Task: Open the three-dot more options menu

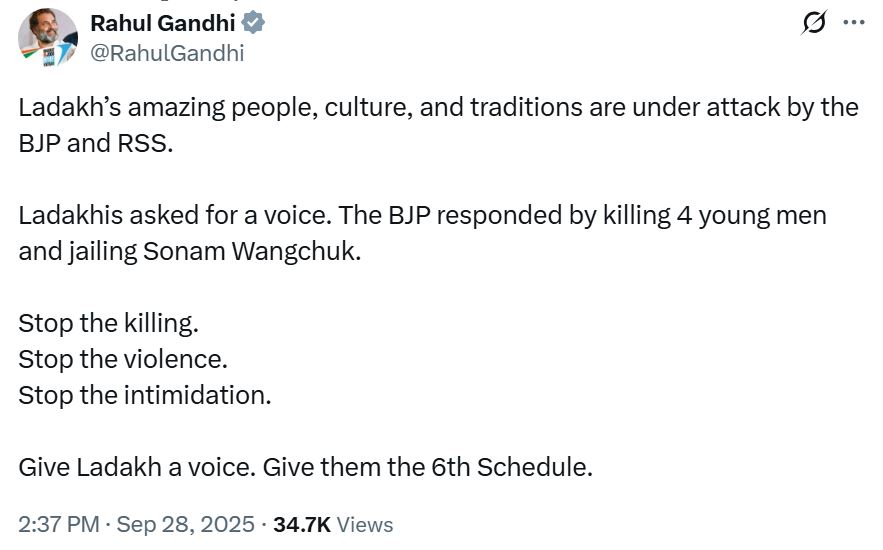Action: (x=853, y=23)
